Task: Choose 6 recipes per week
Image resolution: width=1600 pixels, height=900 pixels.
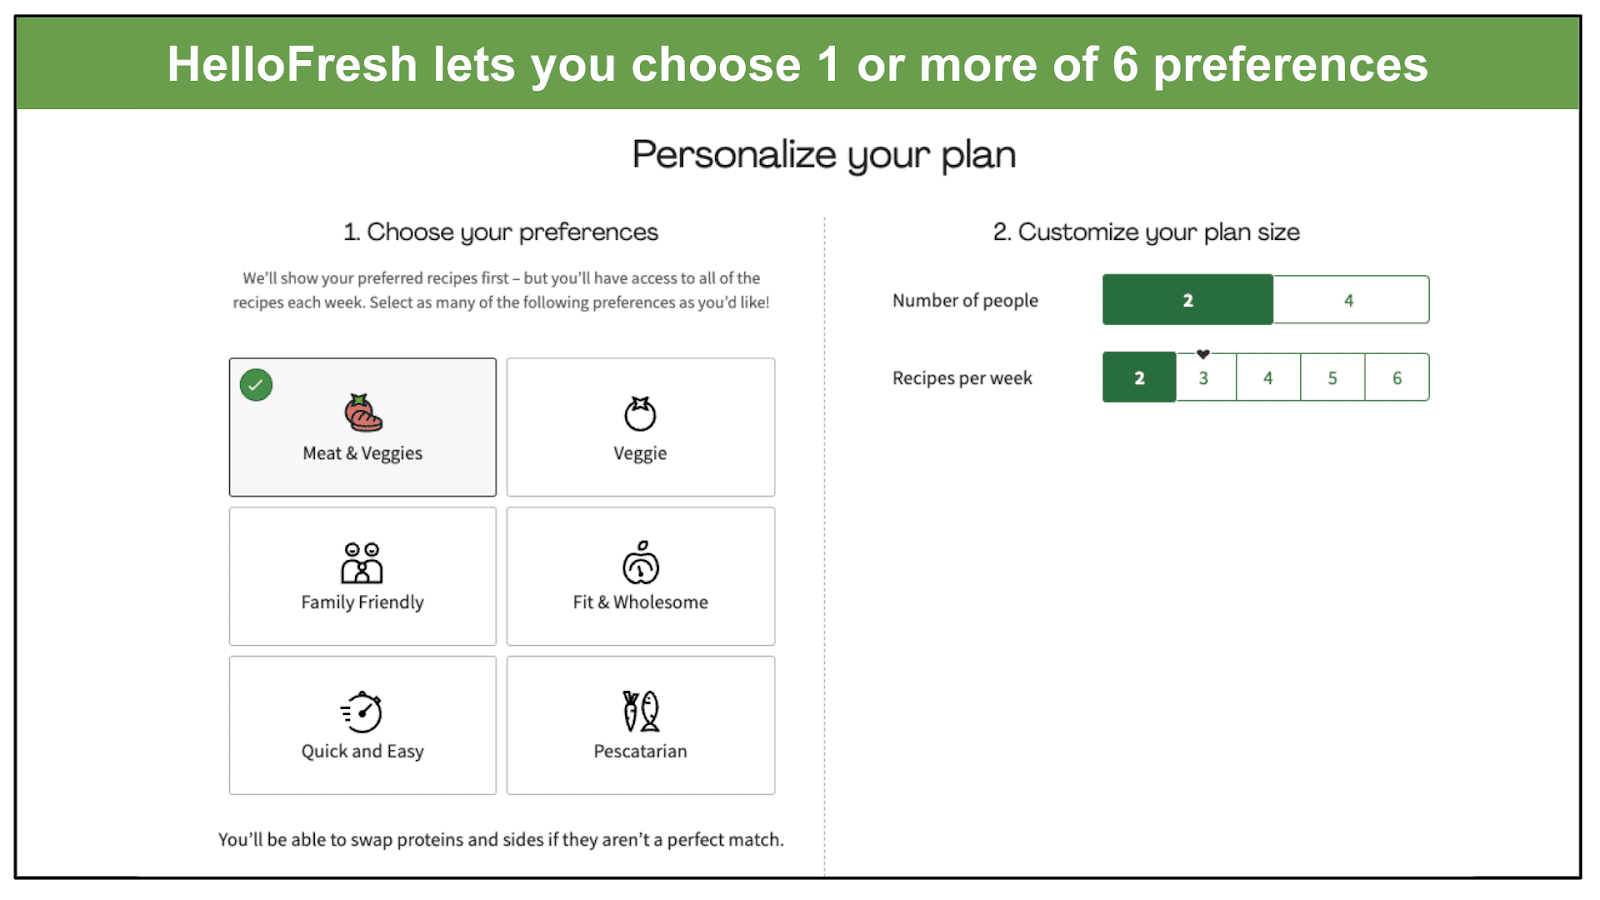Action: click(1397, 378)
